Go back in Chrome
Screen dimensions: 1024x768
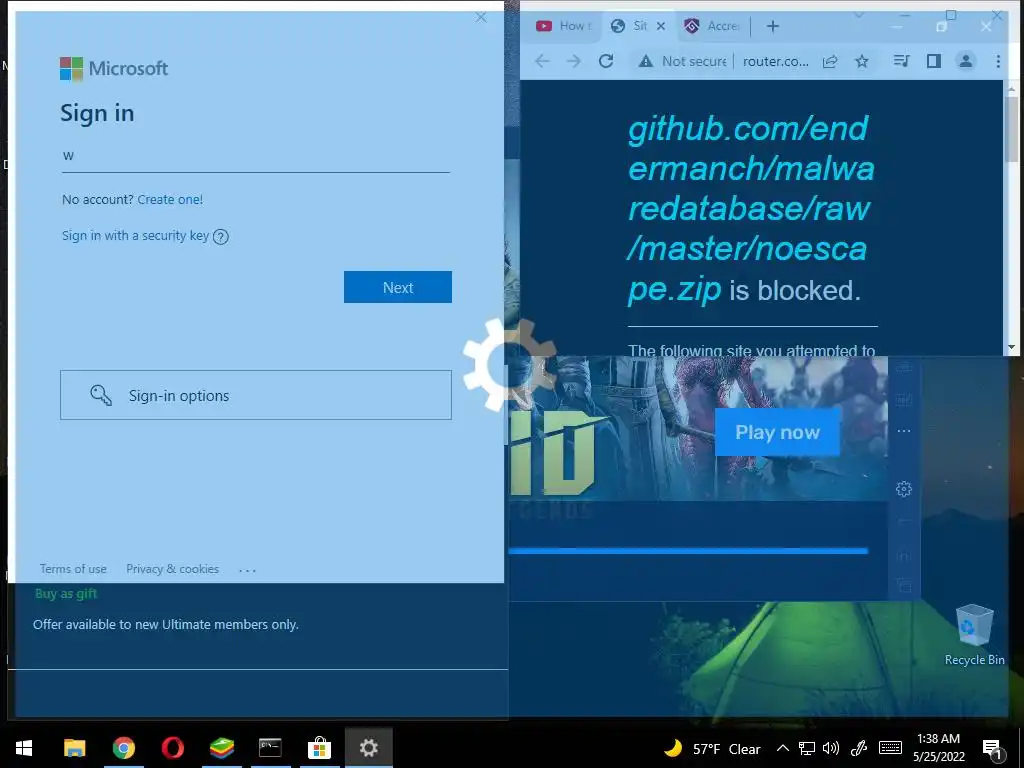(542, 61)
